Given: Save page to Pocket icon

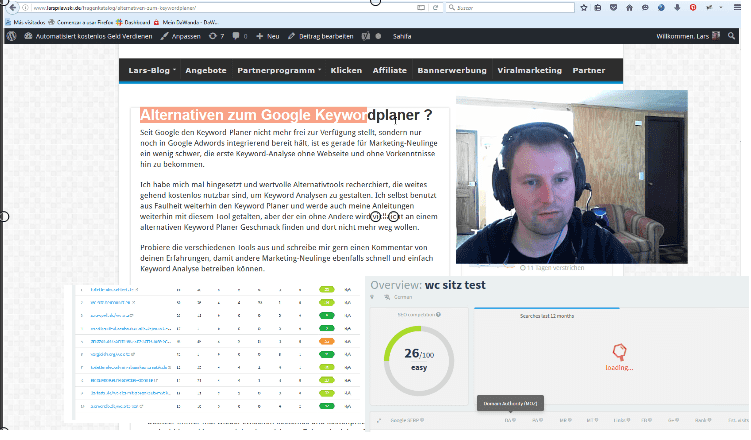Looking at the screenshot, I should tap(614, 8).
